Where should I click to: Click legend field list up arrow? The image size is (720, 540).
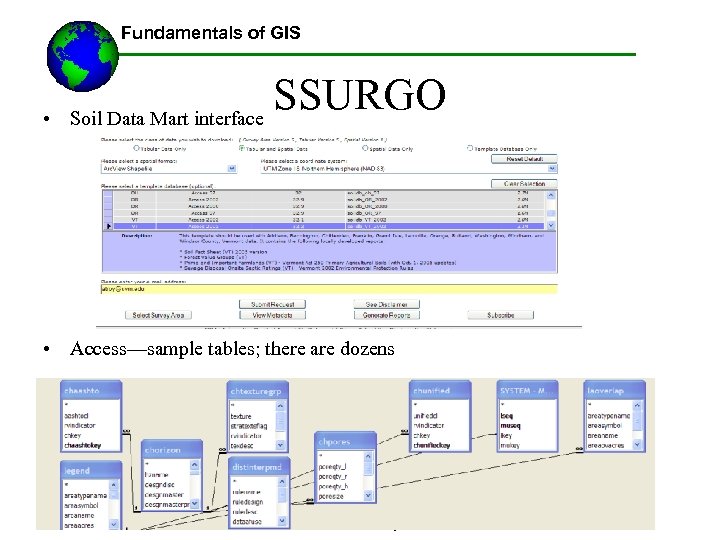click(113, 485)
